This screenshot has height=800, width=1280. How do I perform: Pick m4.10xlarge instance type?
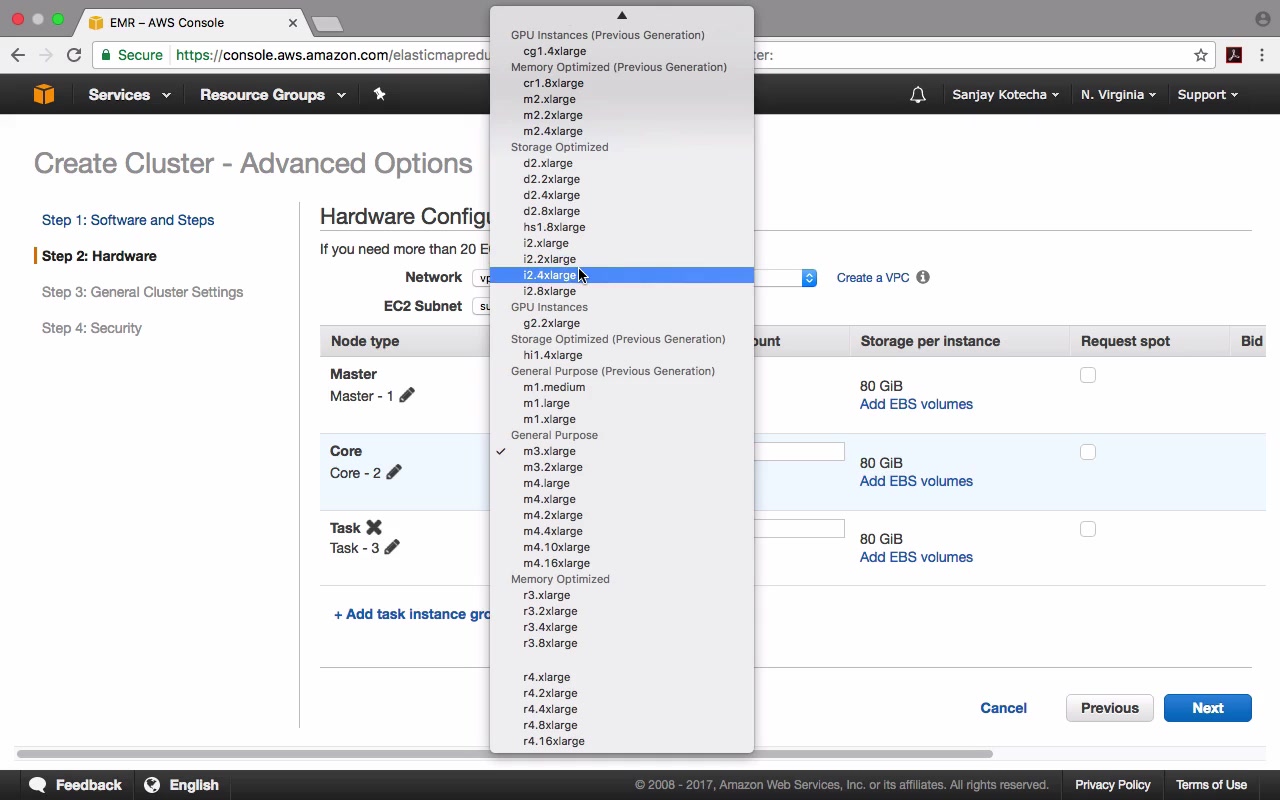(621, 547)
